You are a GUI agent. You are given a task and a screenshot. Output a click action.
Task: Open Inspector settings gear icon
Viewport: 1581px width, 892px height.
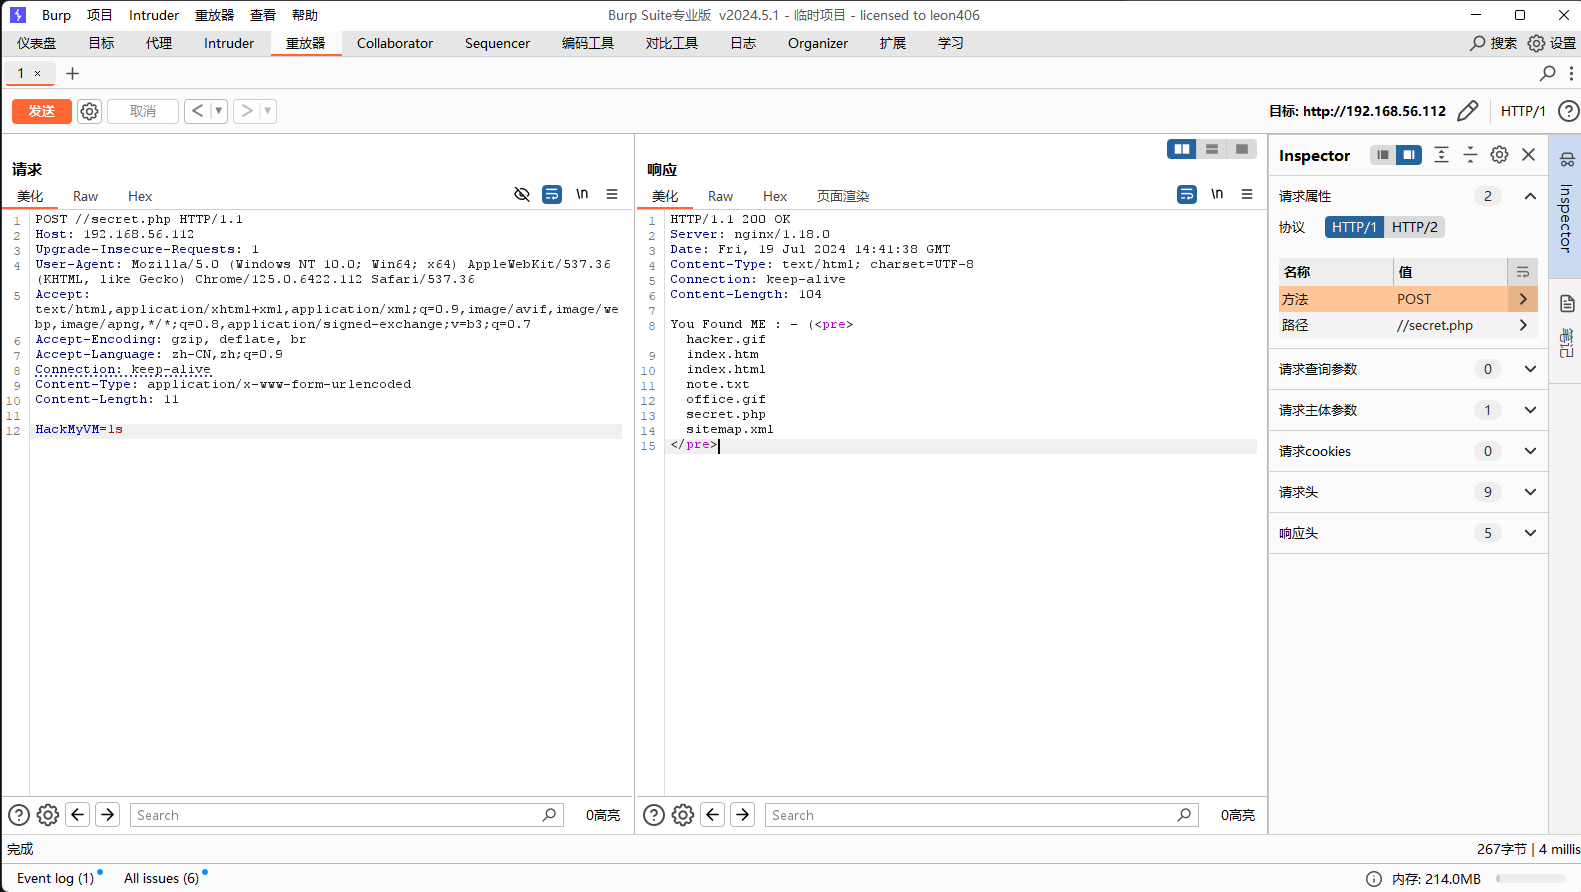[1499, 154]
